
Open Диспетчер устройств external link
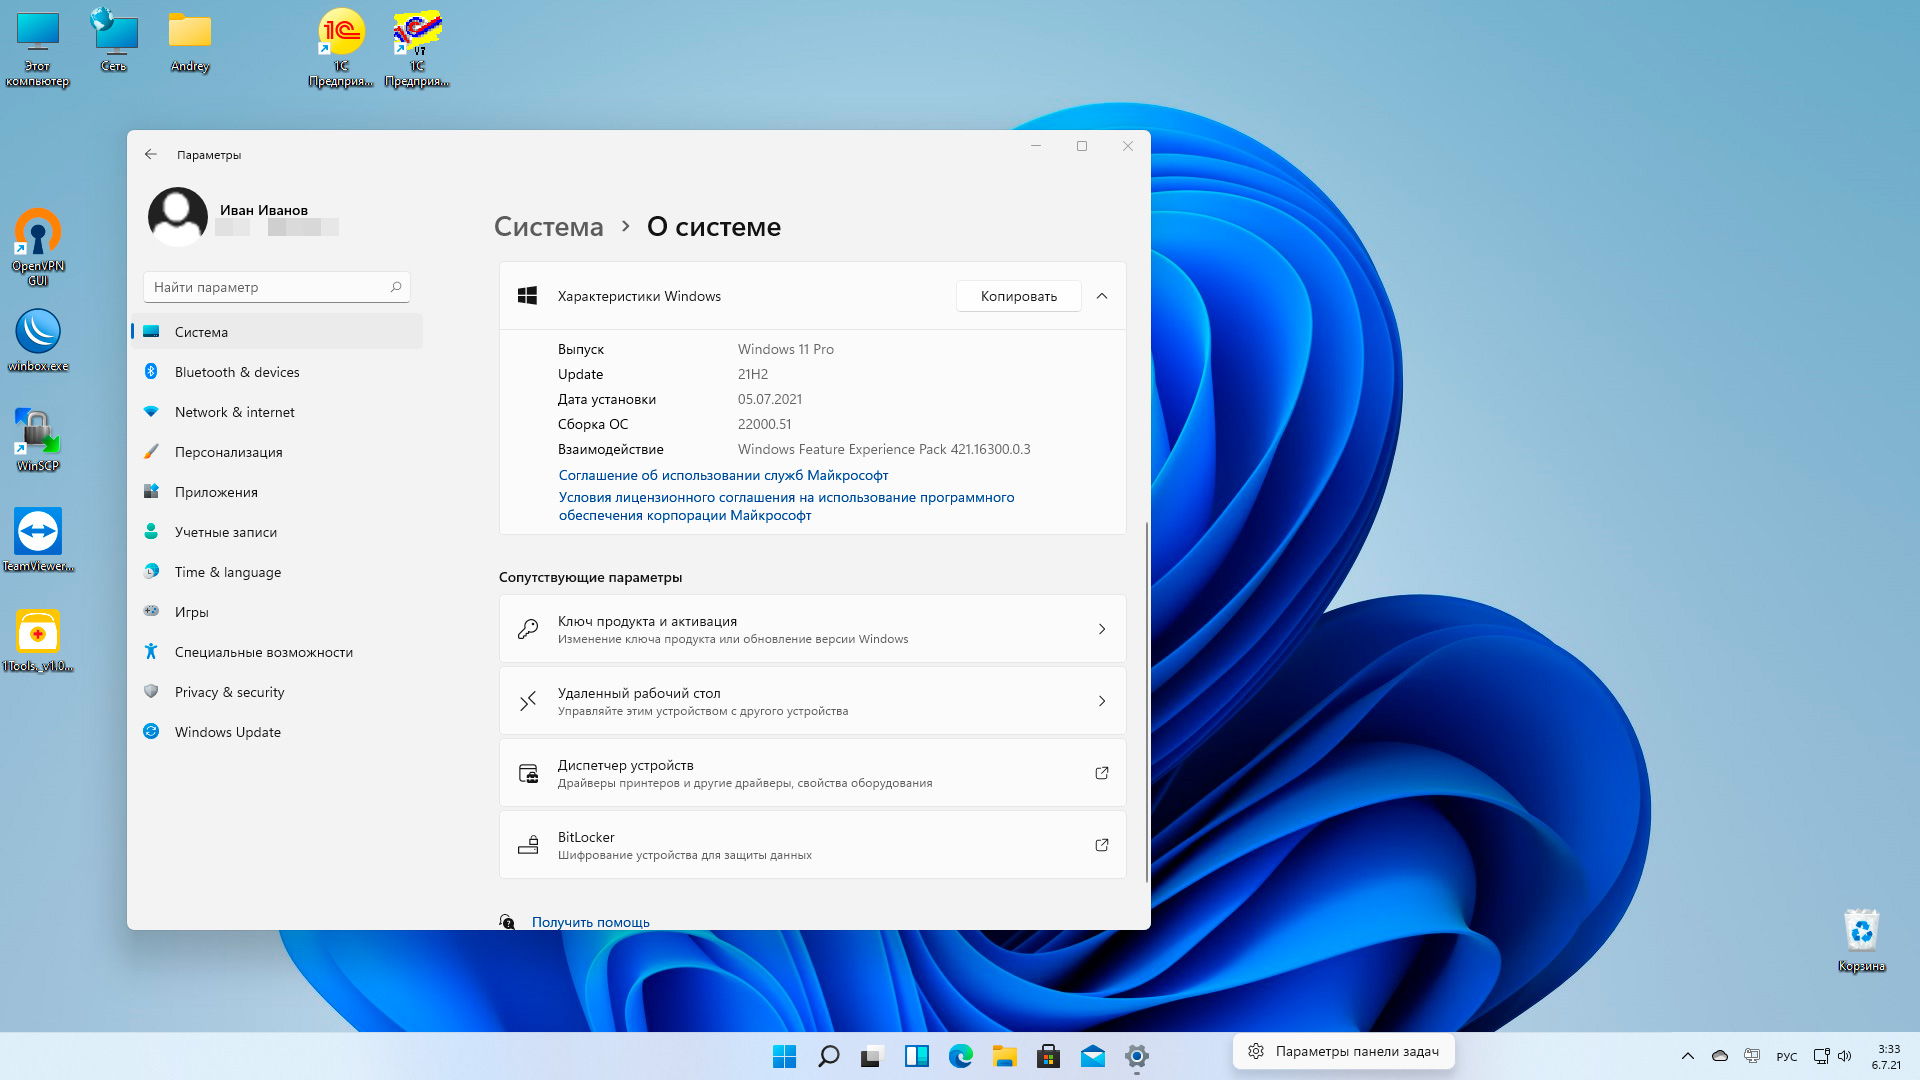(x=1101, y=773)
